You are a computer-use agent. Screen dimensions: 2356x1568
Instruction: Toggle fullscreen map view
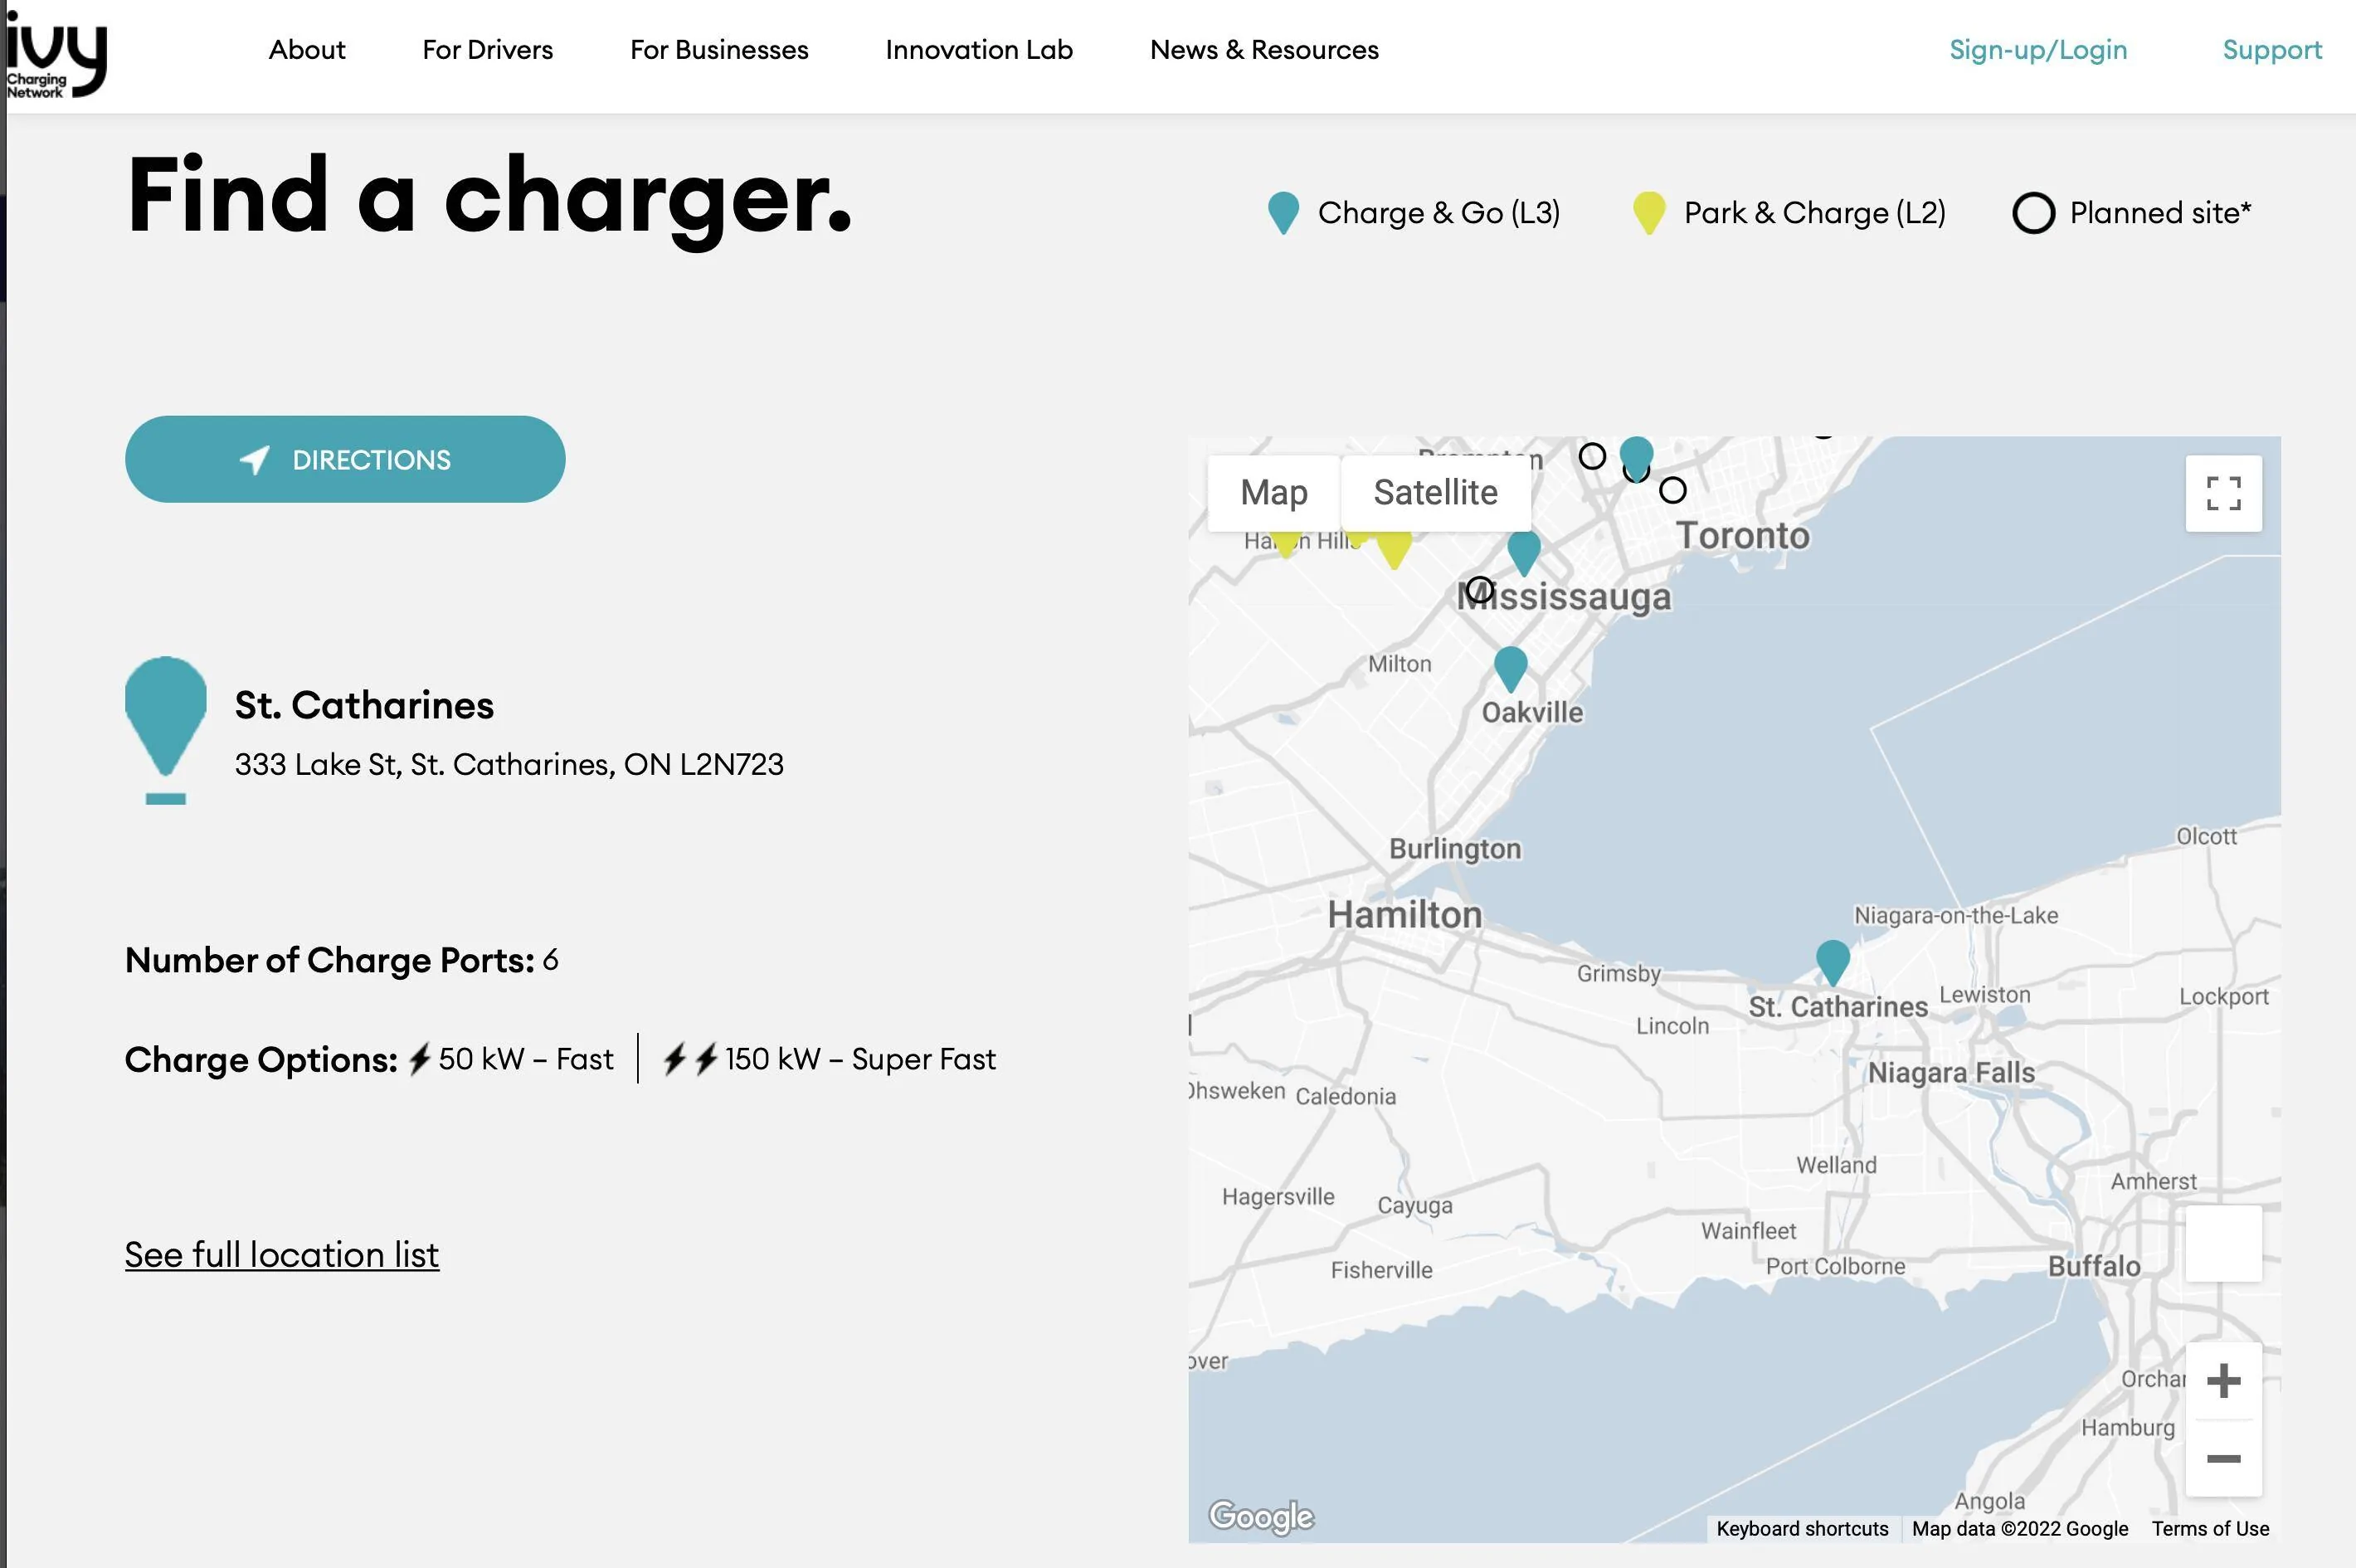click(x=2223, y=493)
